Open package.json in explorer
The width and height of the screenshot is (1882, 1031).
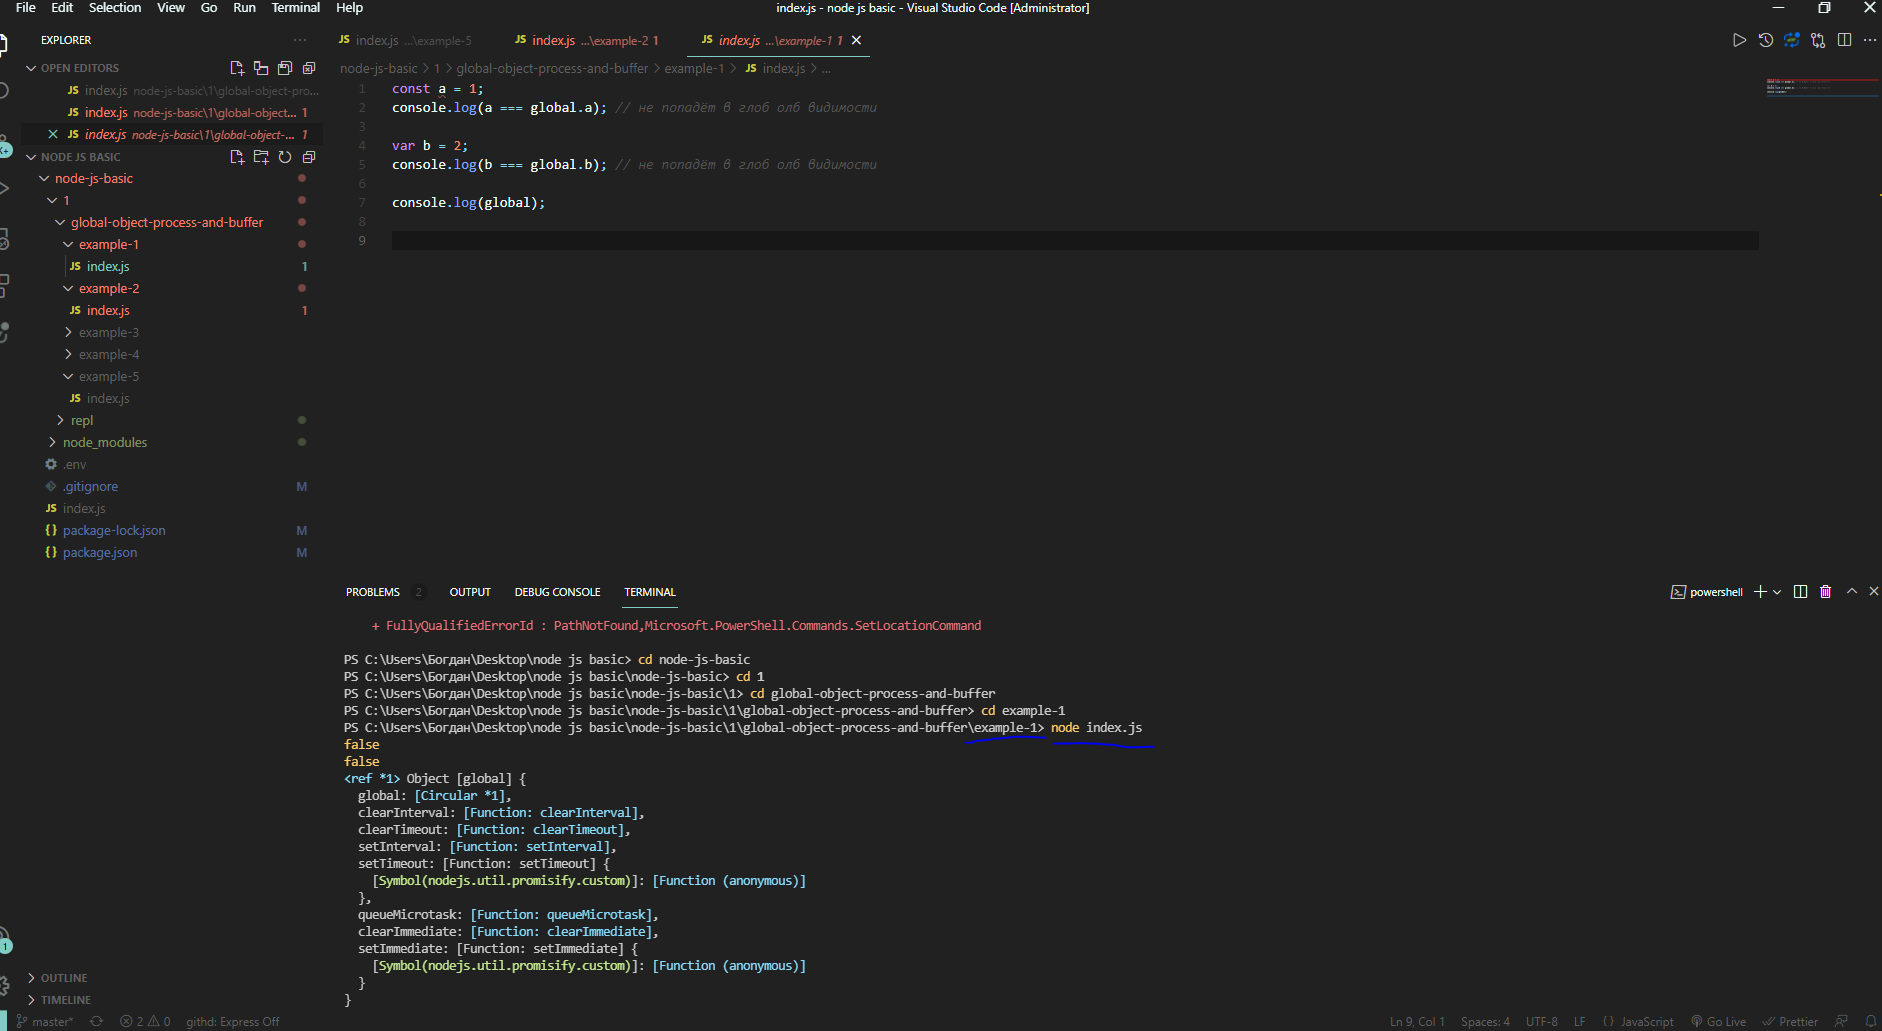tap(99, 552)
